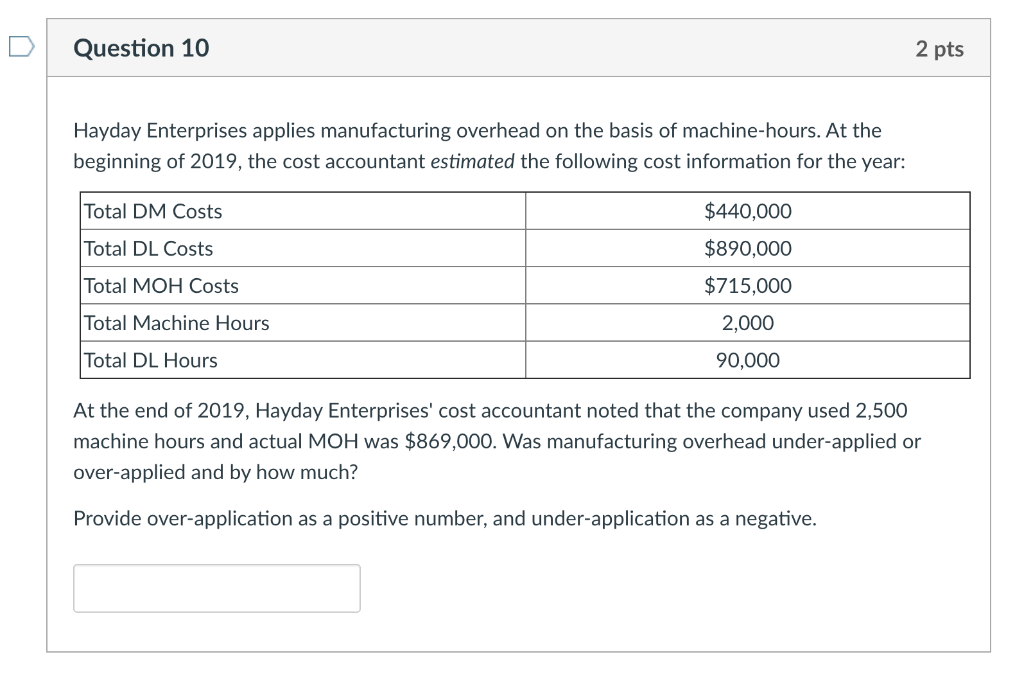
Task: Select the Total DM Costs table cell
Action: 152,211
